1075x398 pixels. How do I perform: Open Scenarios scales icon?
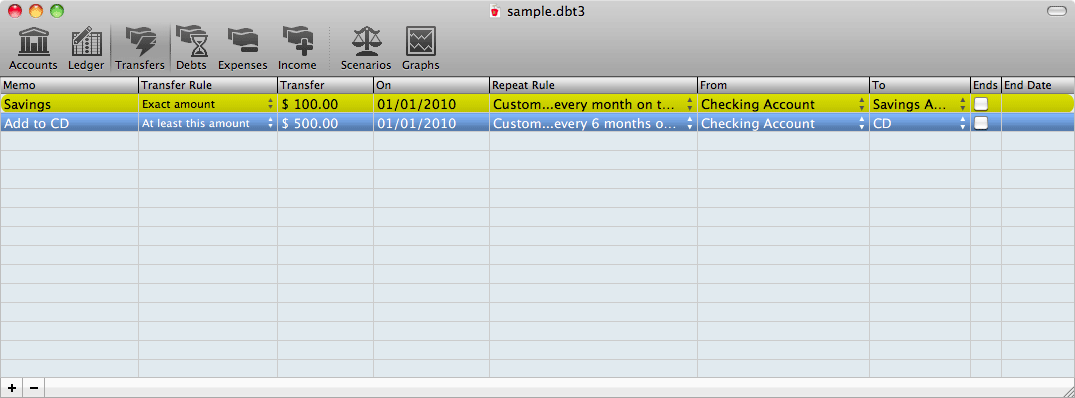(x=365, y=49)
